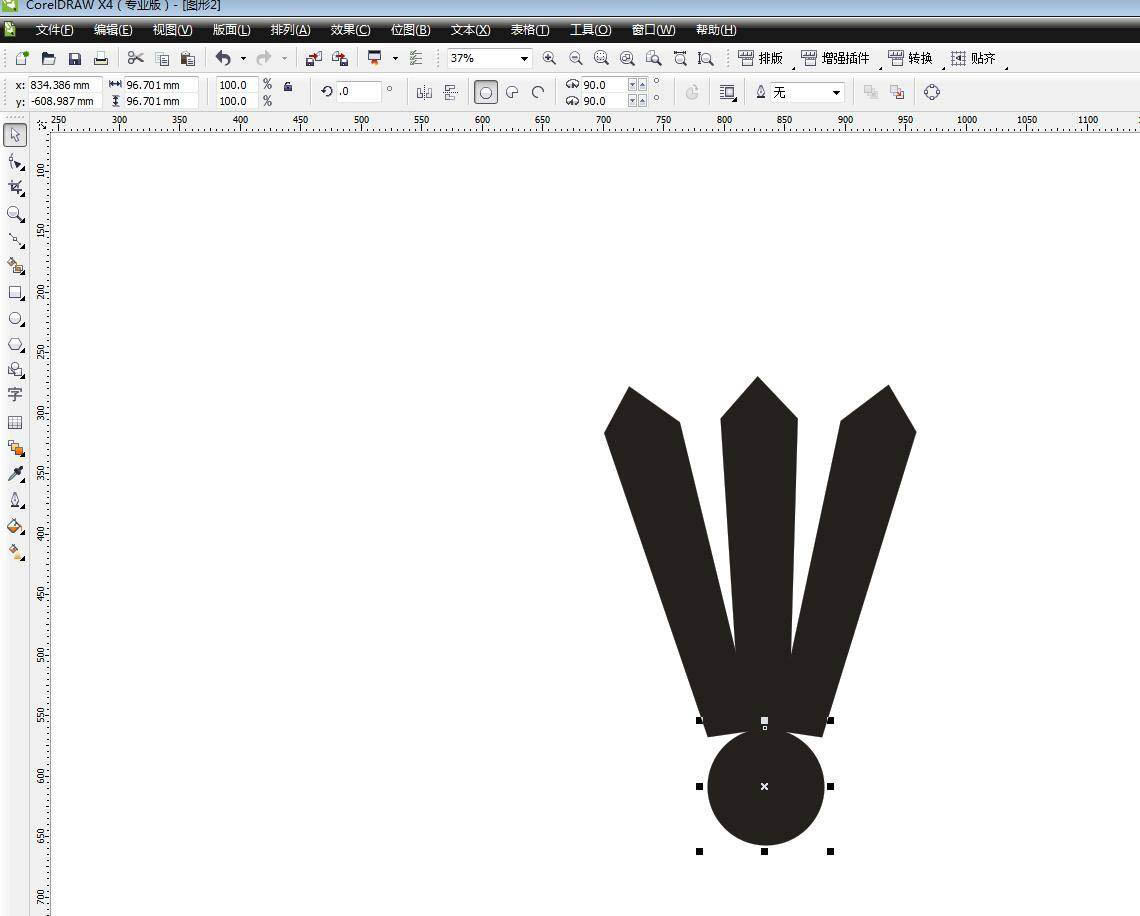Toggle the lock ratio padlock

[x=288, y=87]
